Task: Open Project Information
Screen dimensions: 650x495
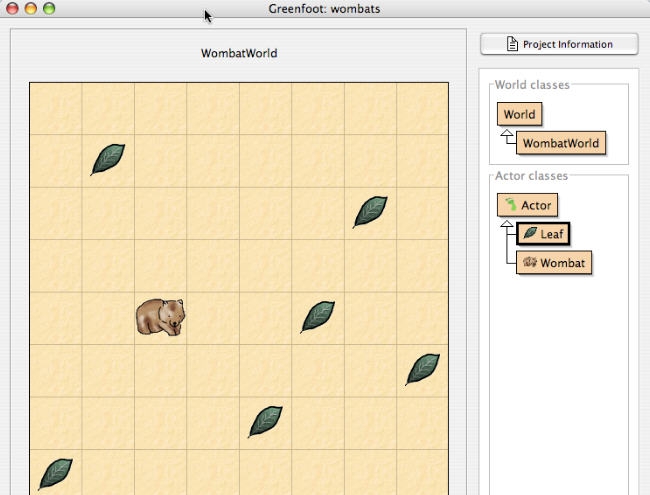Action: (560, 44)
